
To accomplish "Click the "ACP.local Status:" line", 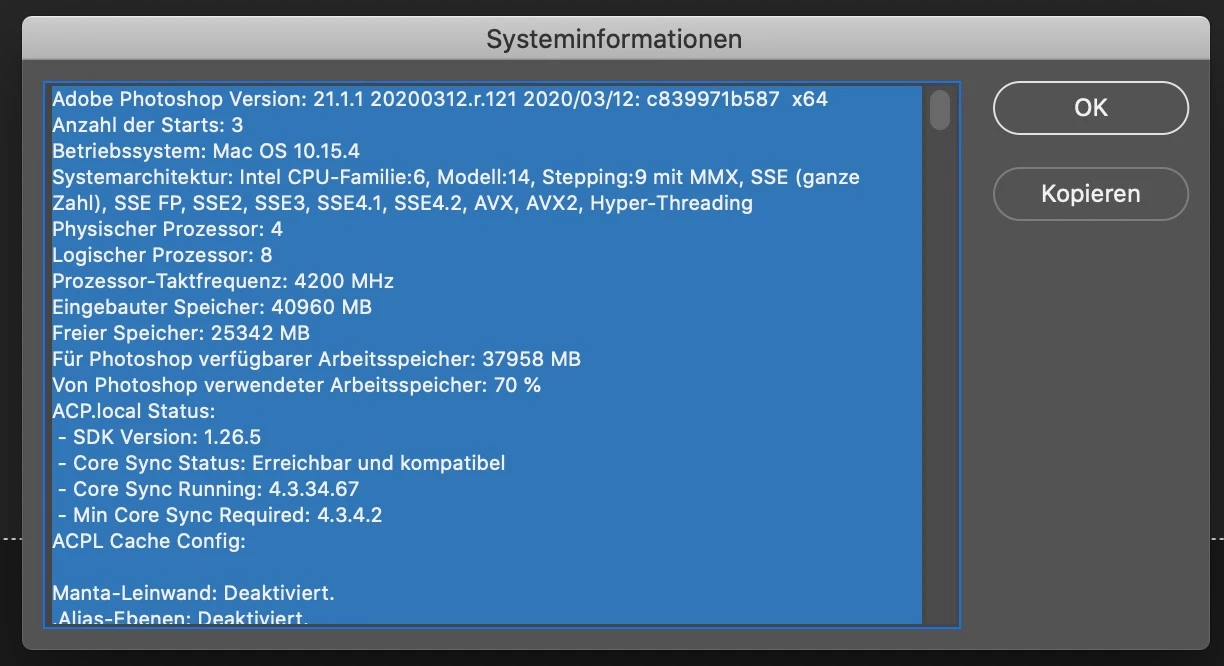I will pyautogui.click(x=134, y=411).
